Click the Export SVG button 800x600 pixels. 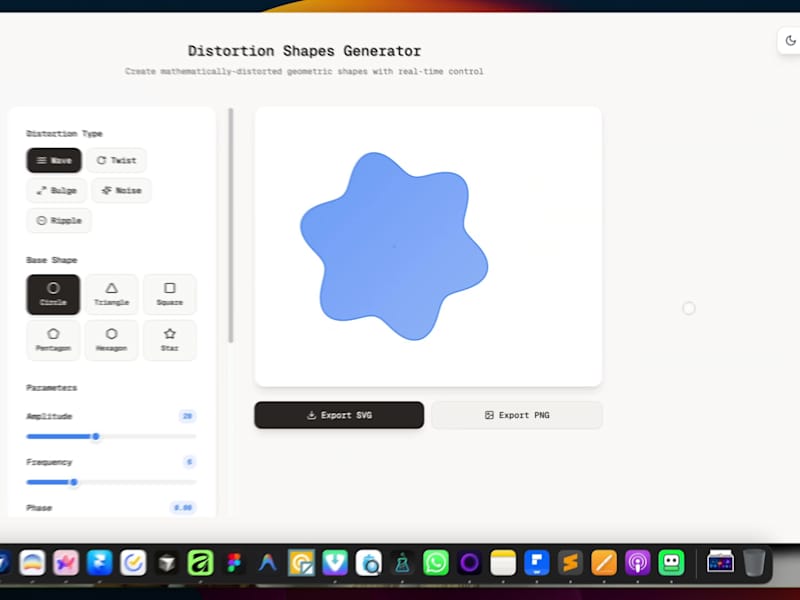tap(339, 415)
